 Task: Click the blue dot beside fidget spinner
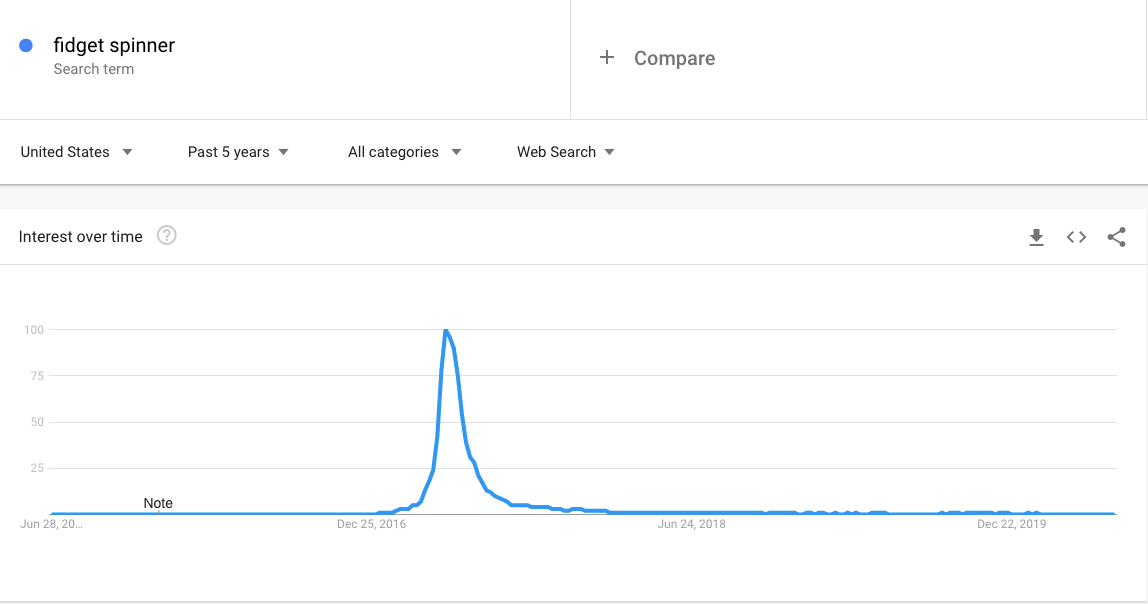[x=25, y=45]
